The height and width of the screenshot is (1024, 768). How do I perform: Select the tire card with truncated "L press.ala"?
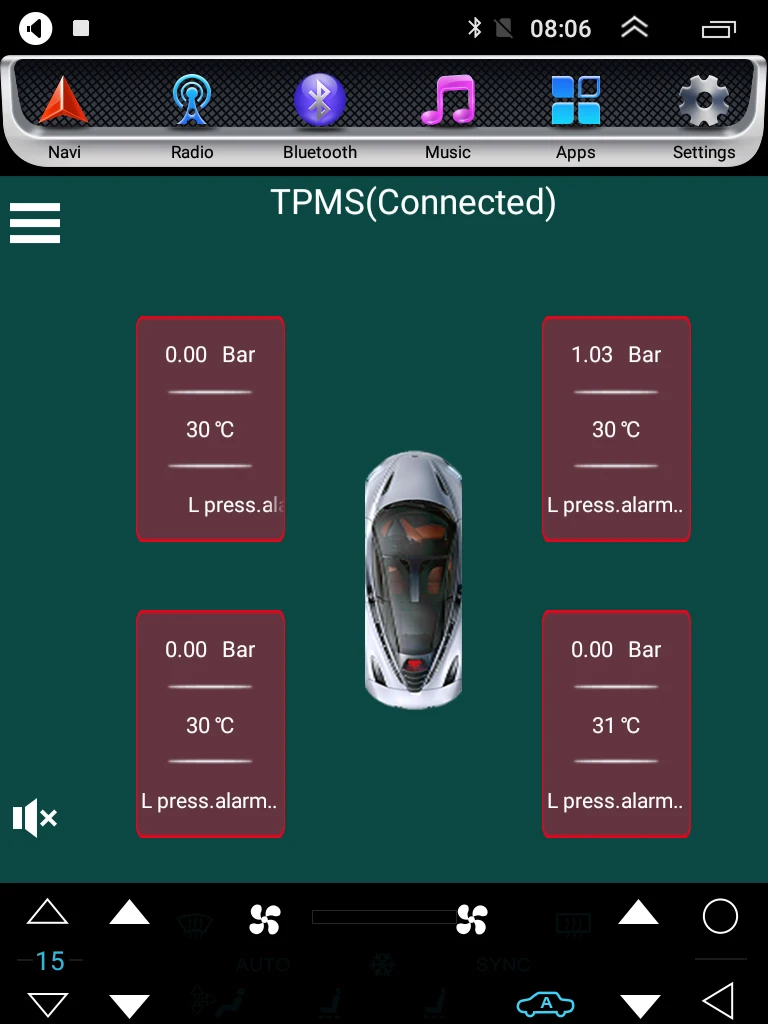(x=210, y=429)
